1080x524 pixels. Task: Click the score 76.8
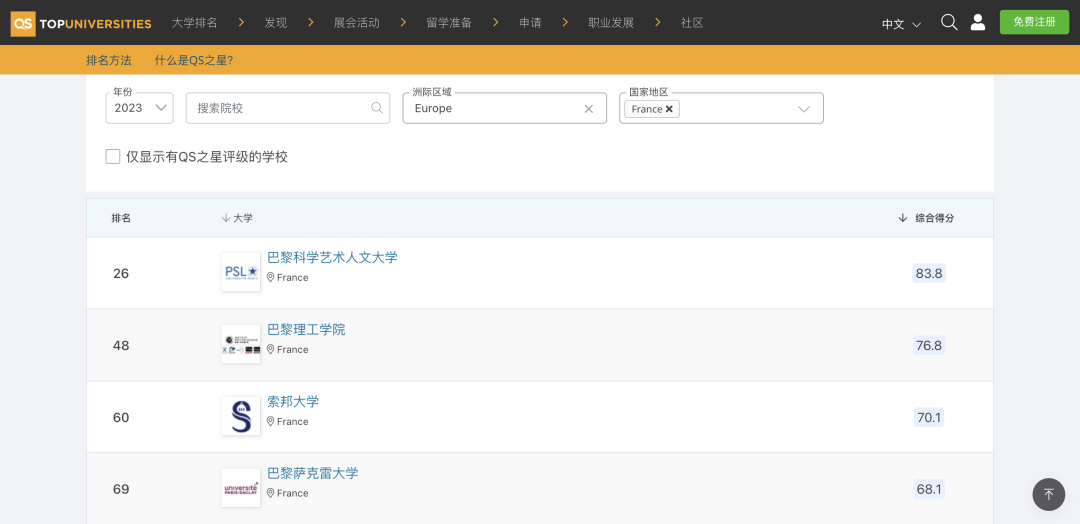[x=928, y=346]
